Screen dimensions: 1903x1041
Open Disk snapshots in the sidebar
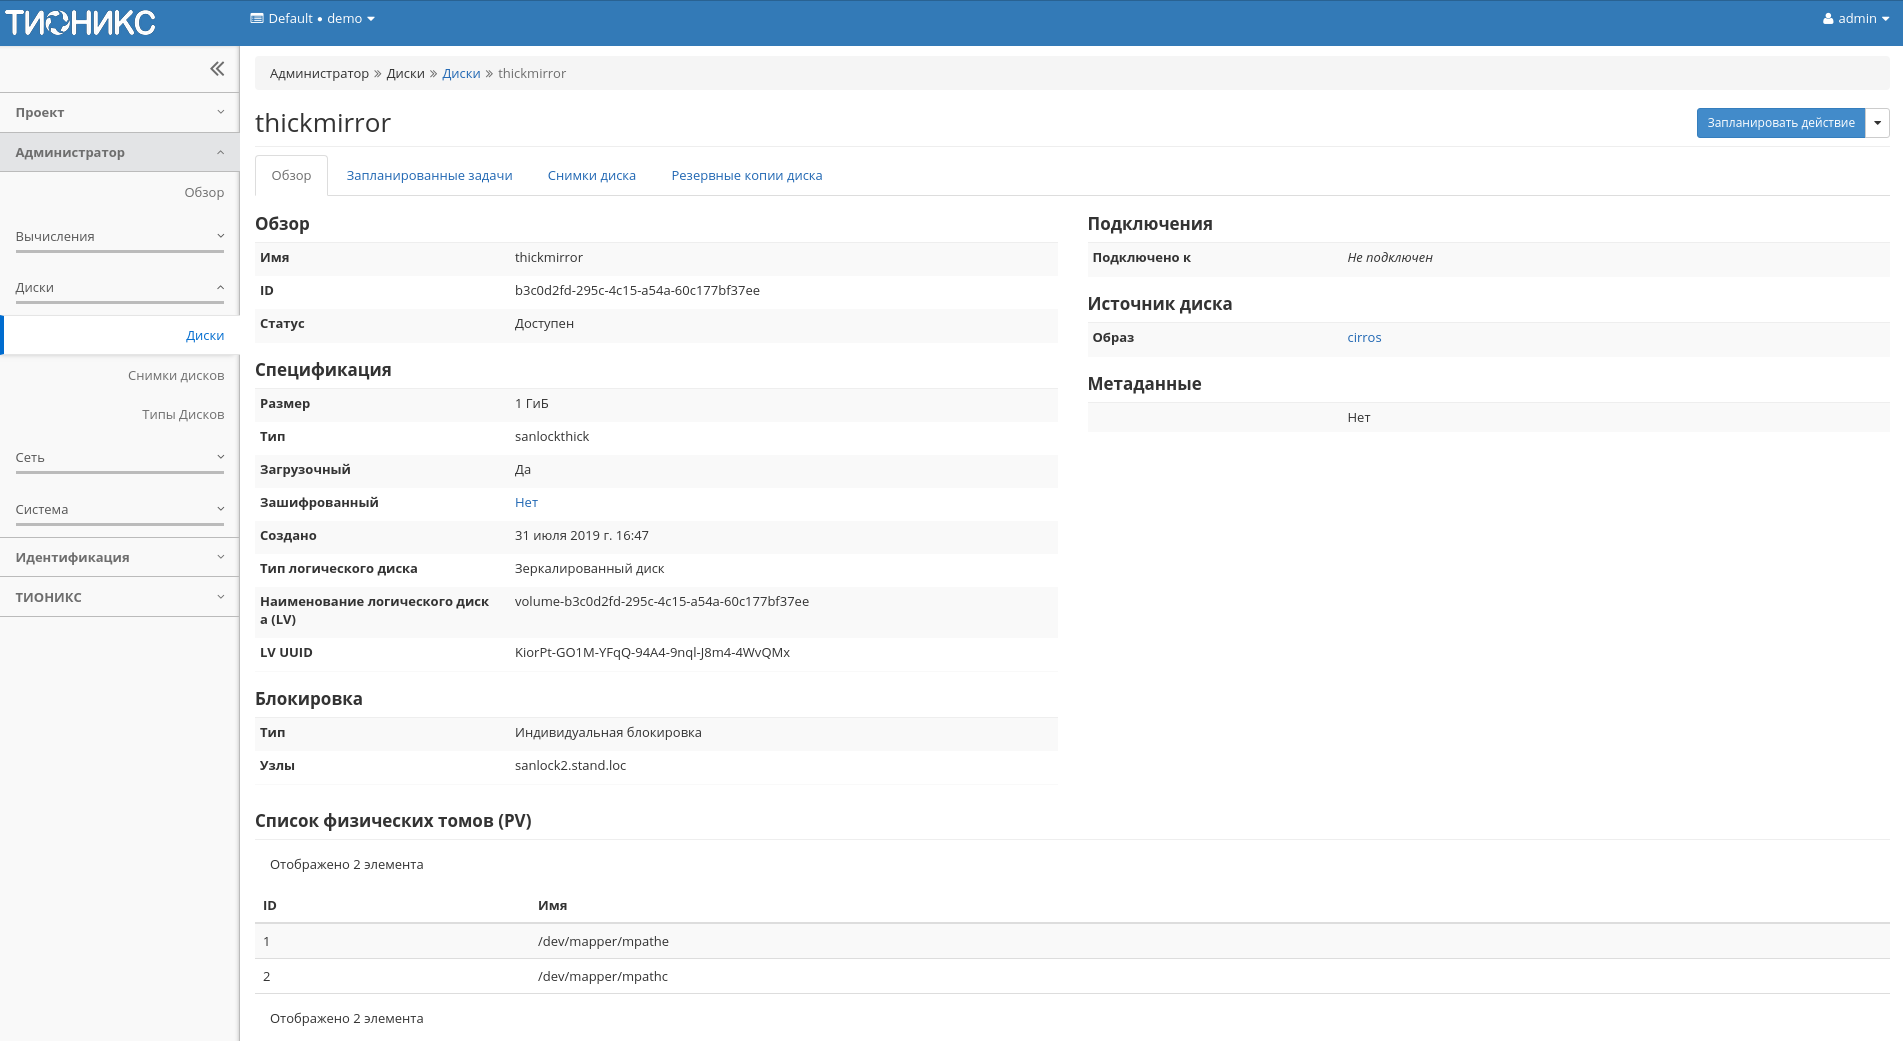pos(176,376)
